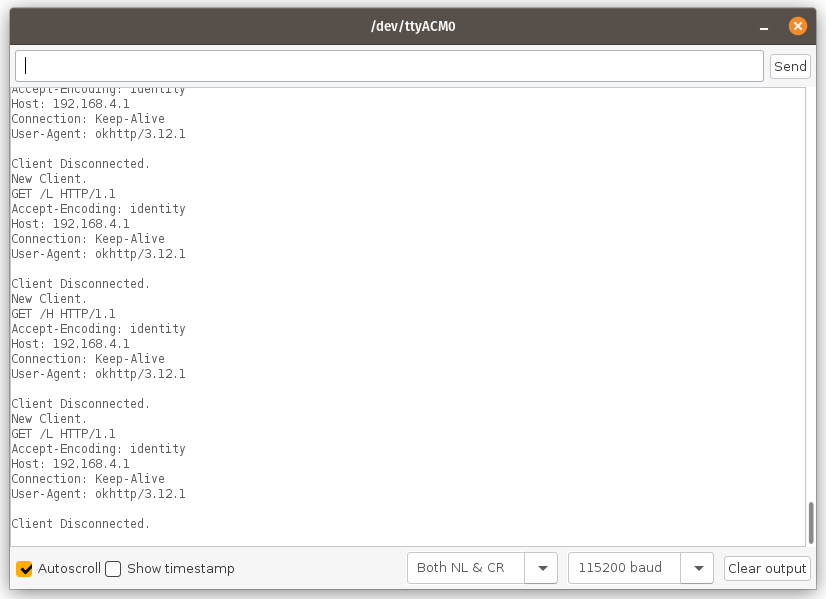Click the first New Client. output line
This screenshot has width=826, height=599.
pyautogui.click(x=49, y=179)
